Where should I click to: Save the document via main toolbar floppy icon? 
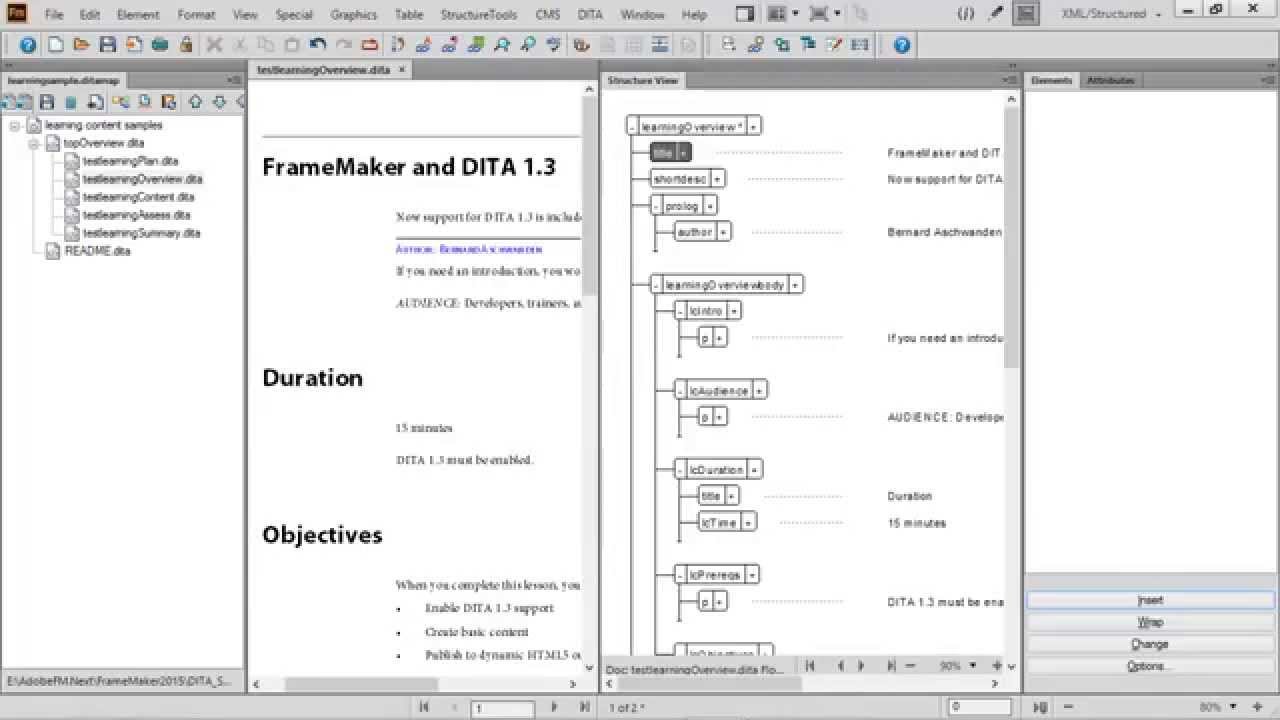[x=108, y=45]
